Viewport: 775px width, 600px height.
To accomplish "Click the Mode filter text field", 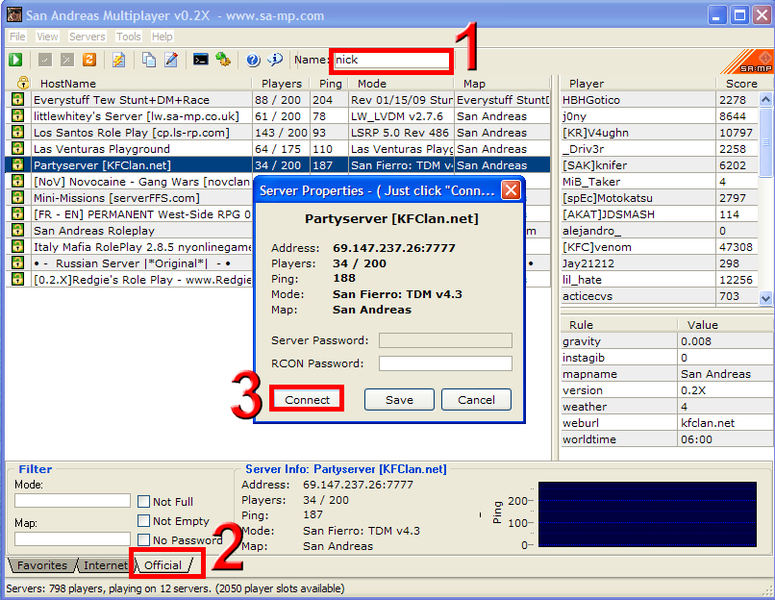I will 72,501.
